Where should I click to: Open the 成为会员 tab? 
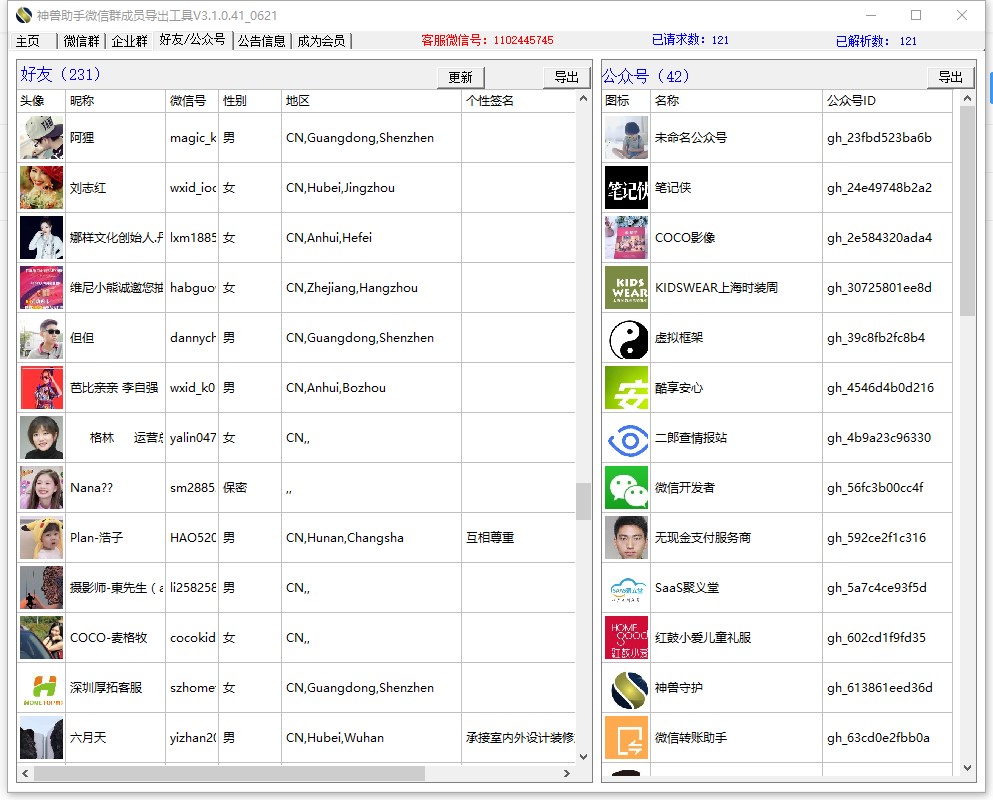[321, 41]
